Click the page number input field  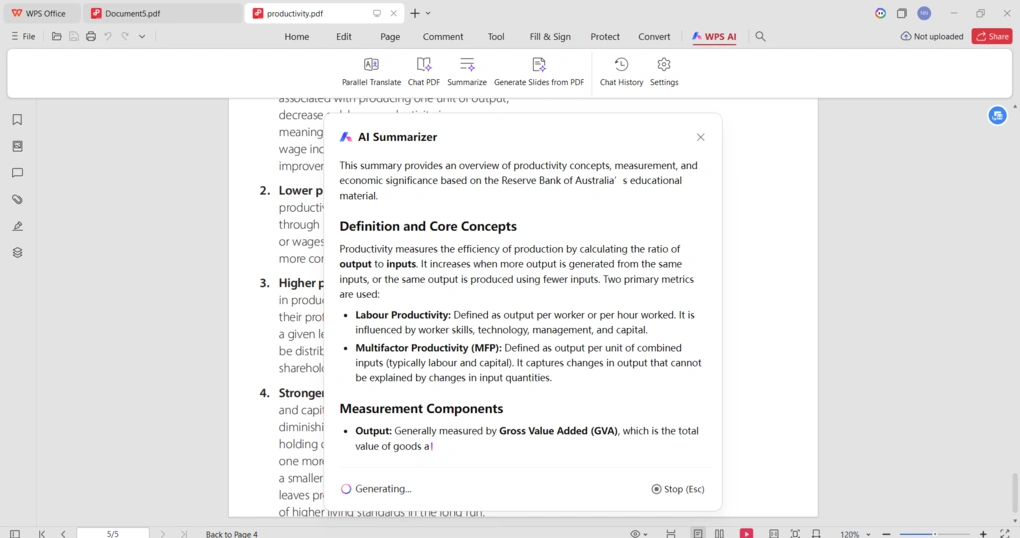pos(113,533)
